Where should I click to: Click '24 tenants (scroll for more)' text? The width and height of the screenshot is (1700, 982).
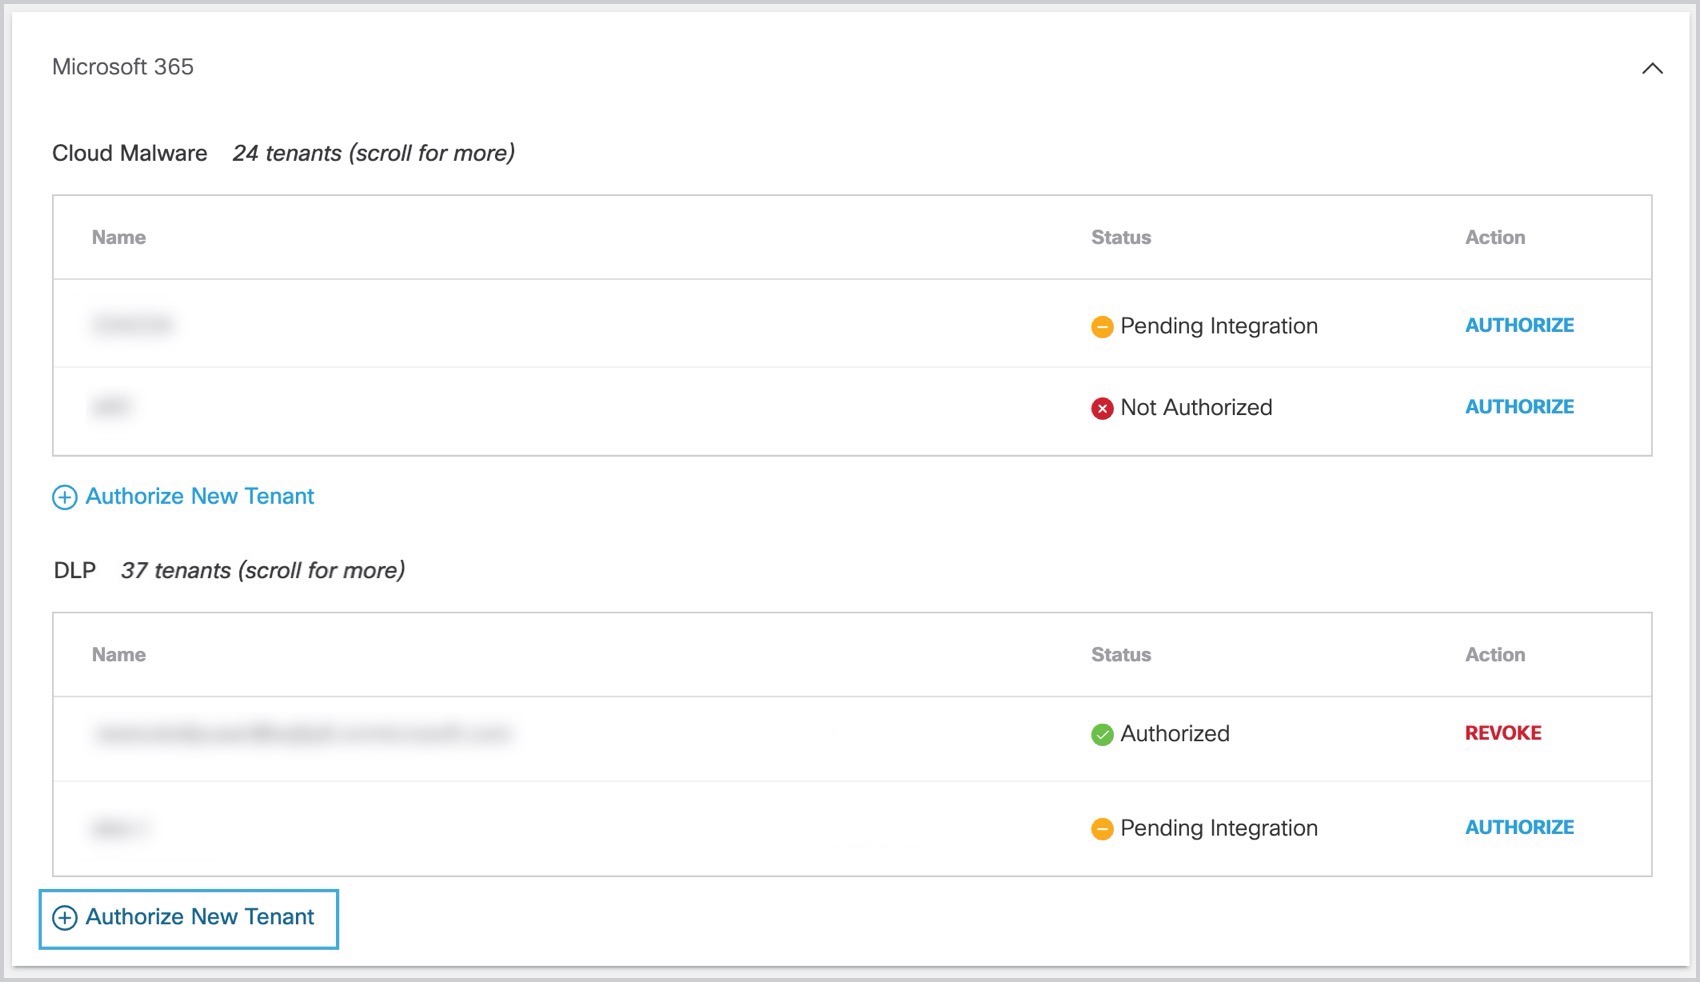pos(373,153)
